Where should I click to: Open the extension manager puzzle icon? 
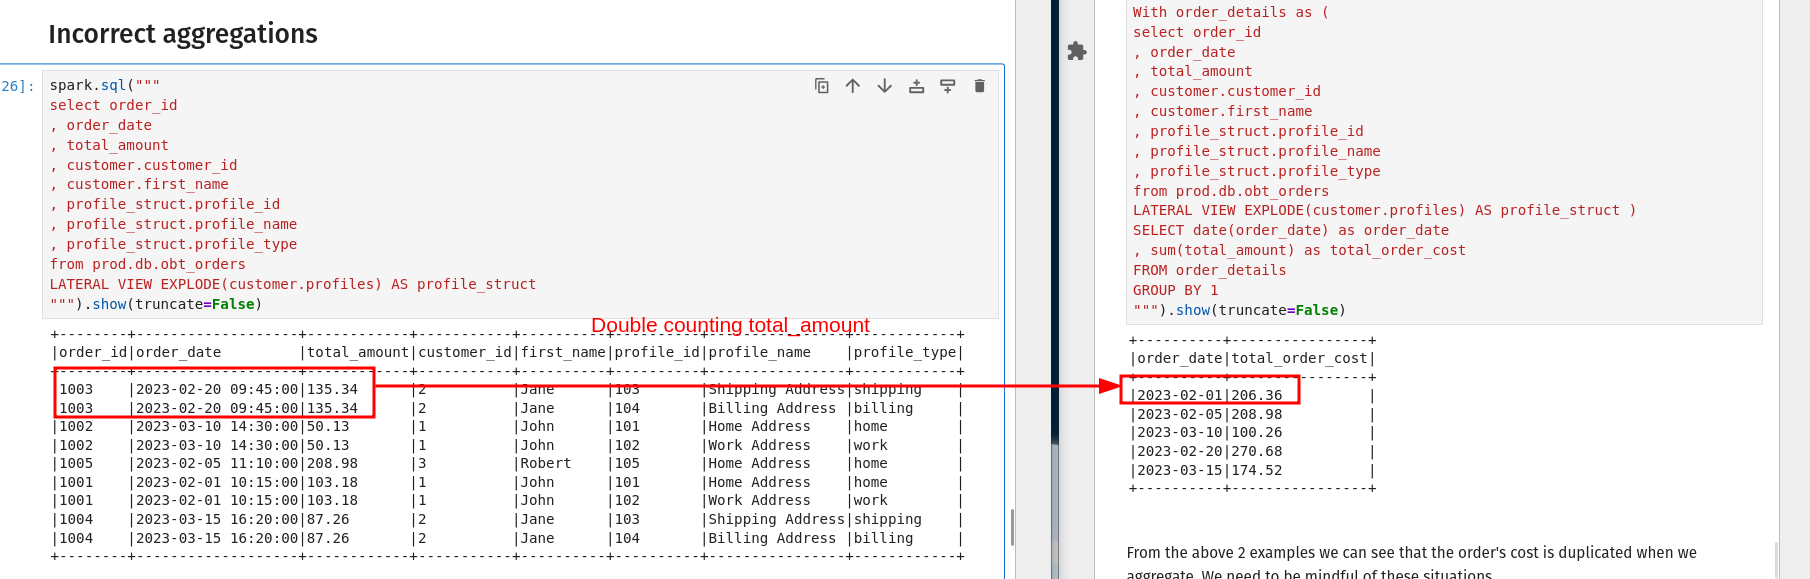click(1077, 51)
